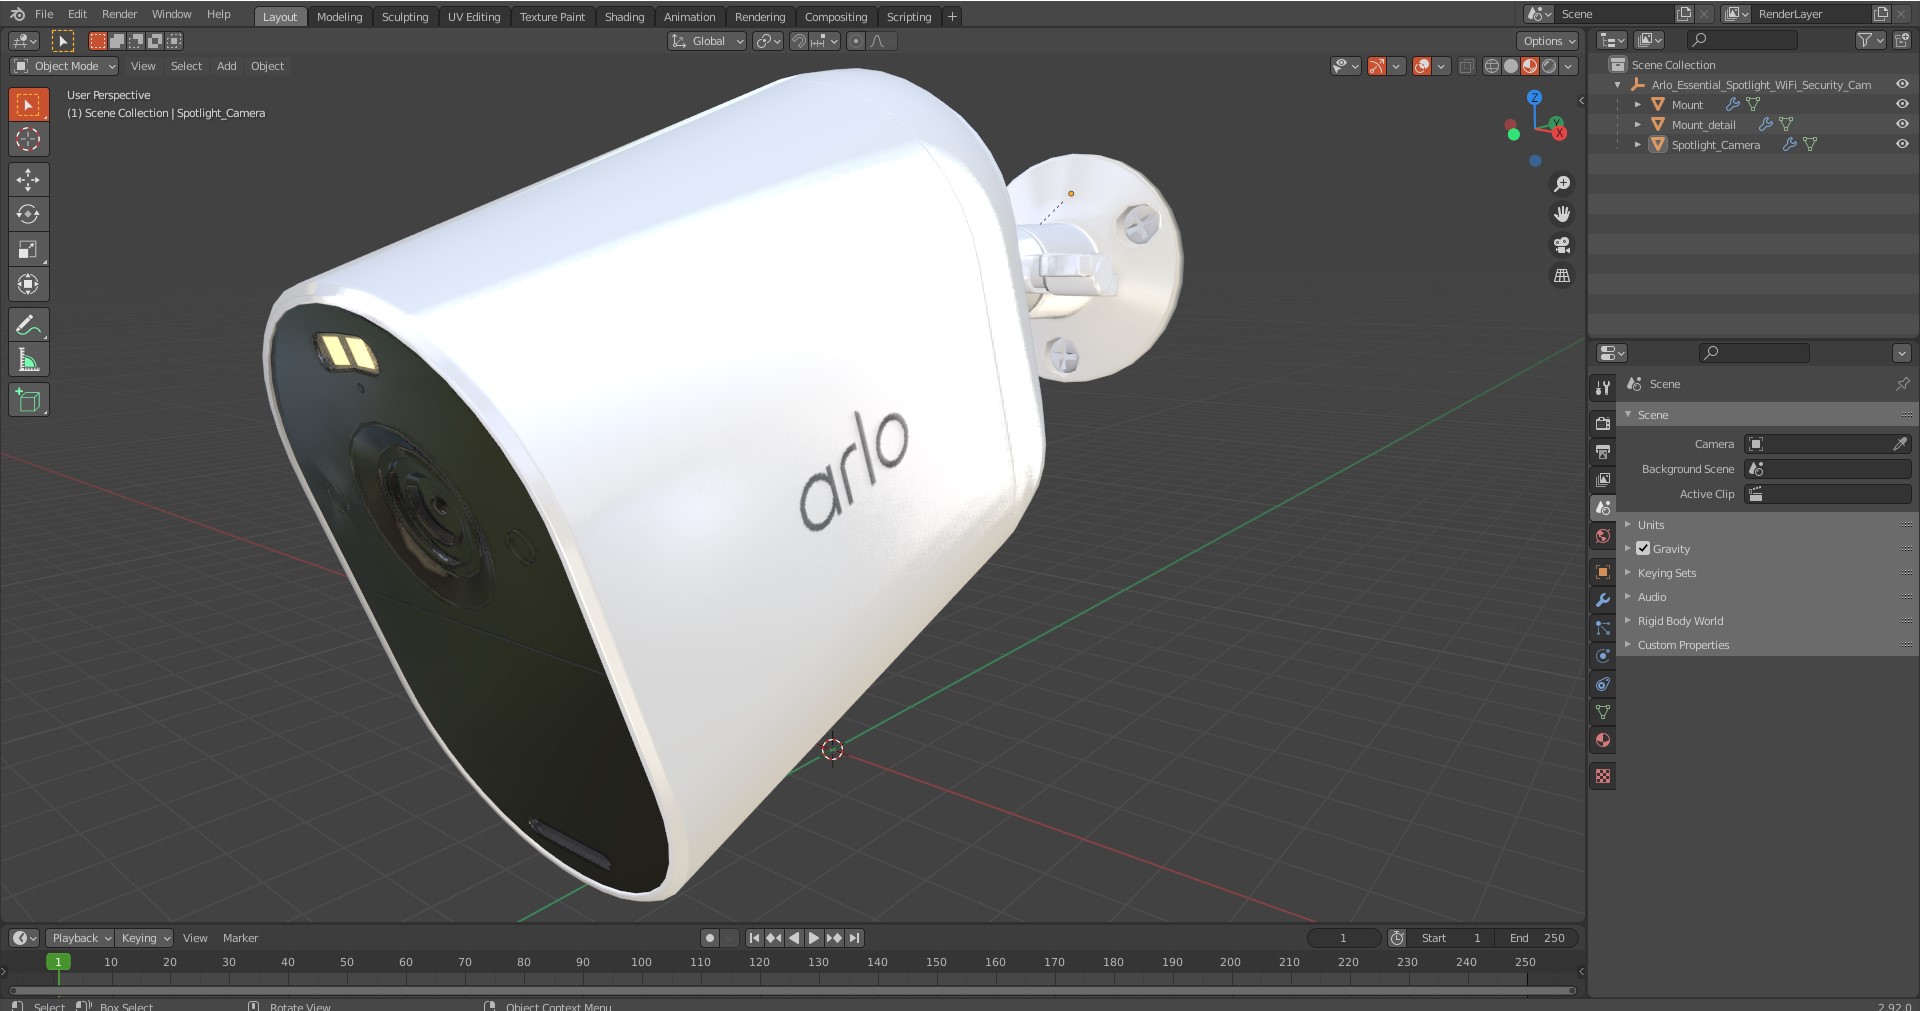Click frame 100 on the timeline ruler
The height and width of the screenshot is (1011, 1920).
point(642,962)
